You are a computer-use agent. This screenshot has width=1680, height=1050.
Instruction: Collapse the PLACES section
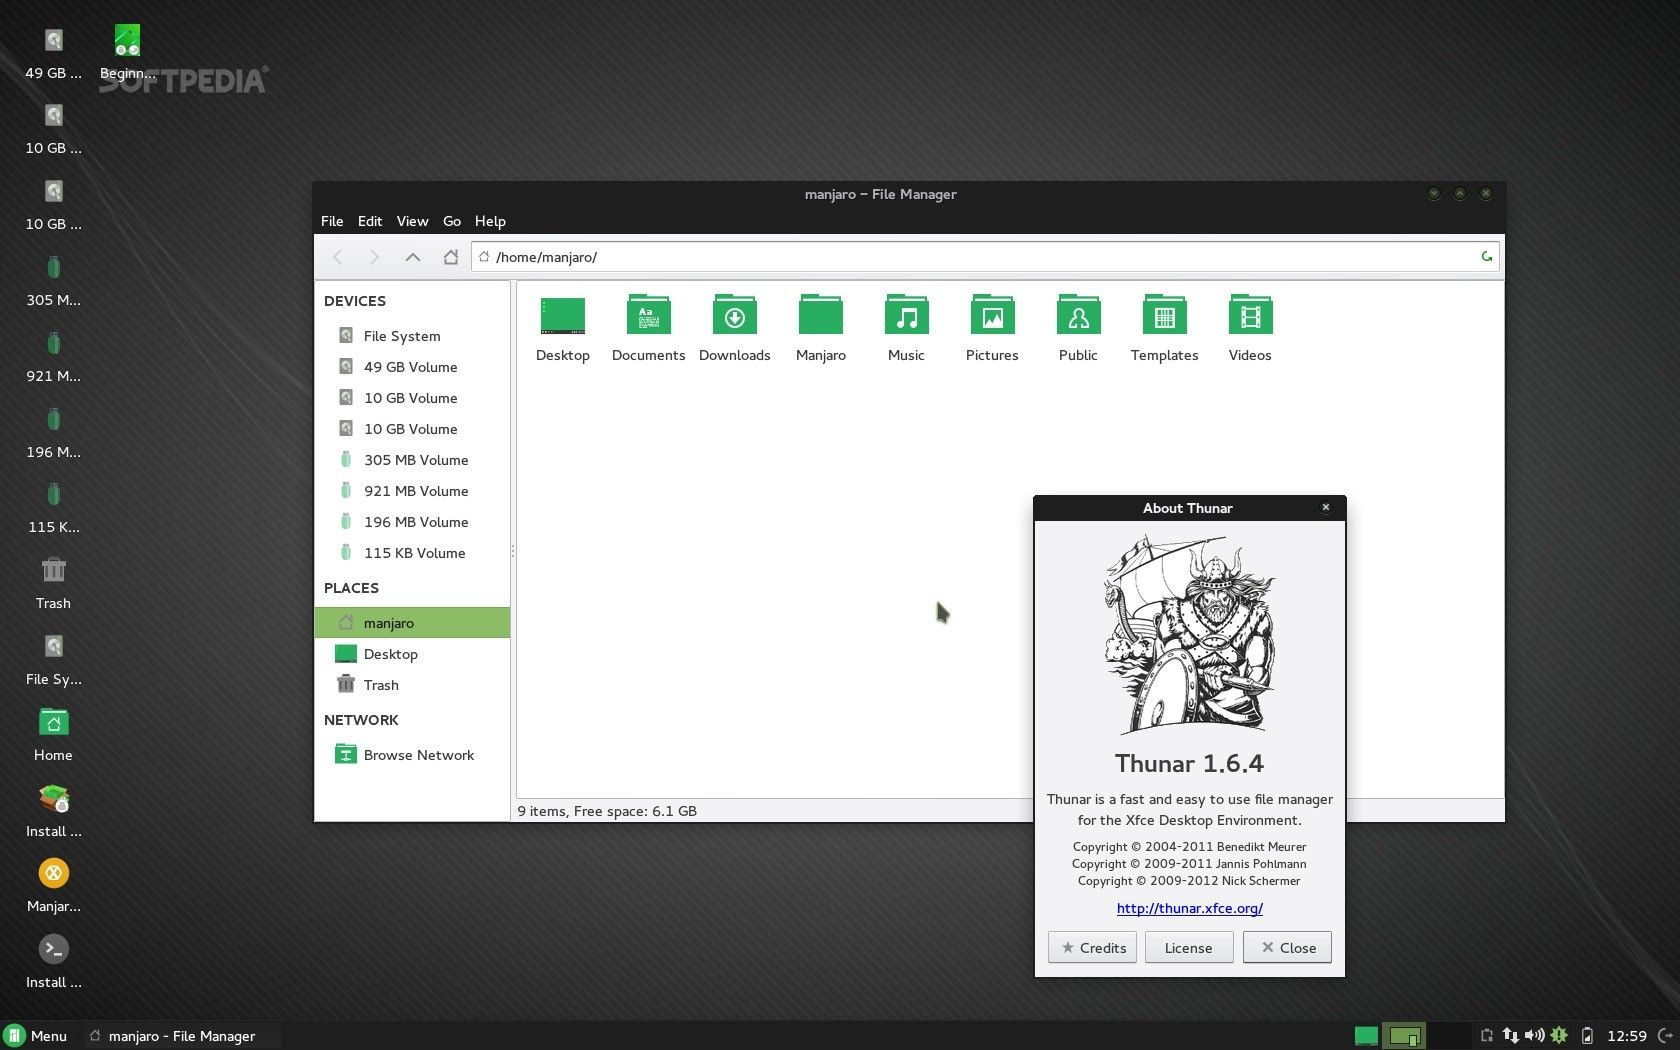[351, 588]
